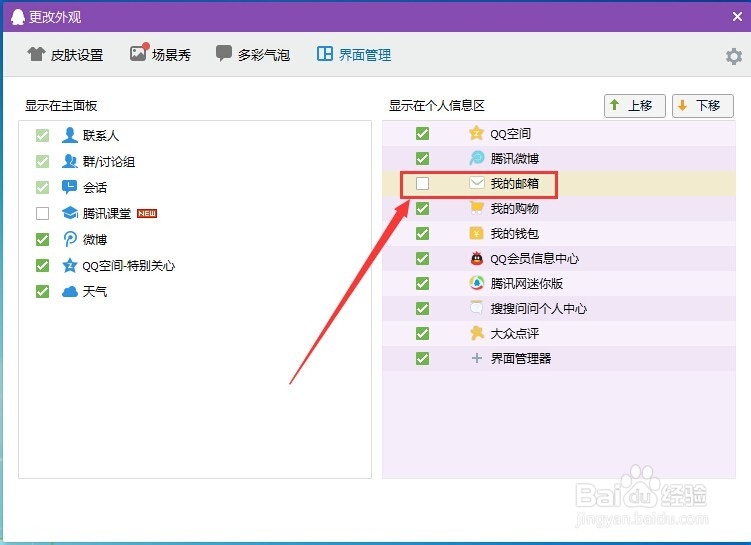The image size is (751, 545).
Task: Click the 界面管理器 plus icon
Action: 476,358
